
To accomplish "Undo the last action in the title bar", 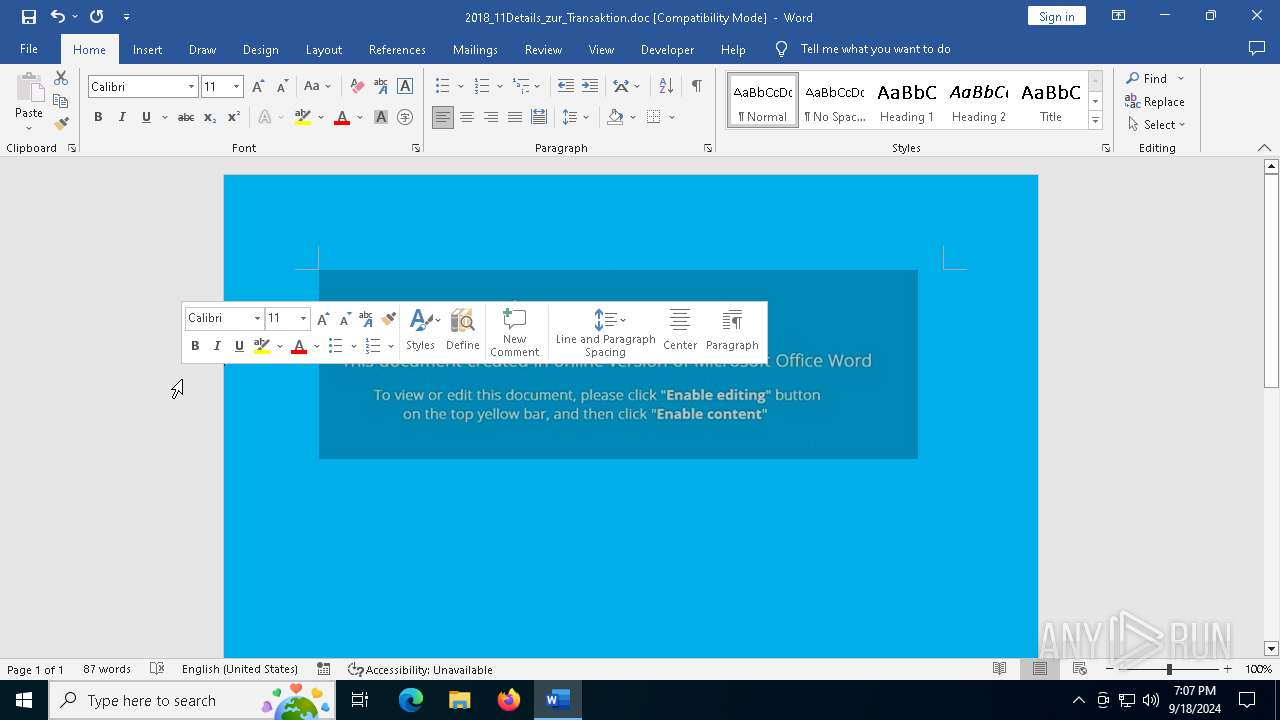I will [58, 16].
